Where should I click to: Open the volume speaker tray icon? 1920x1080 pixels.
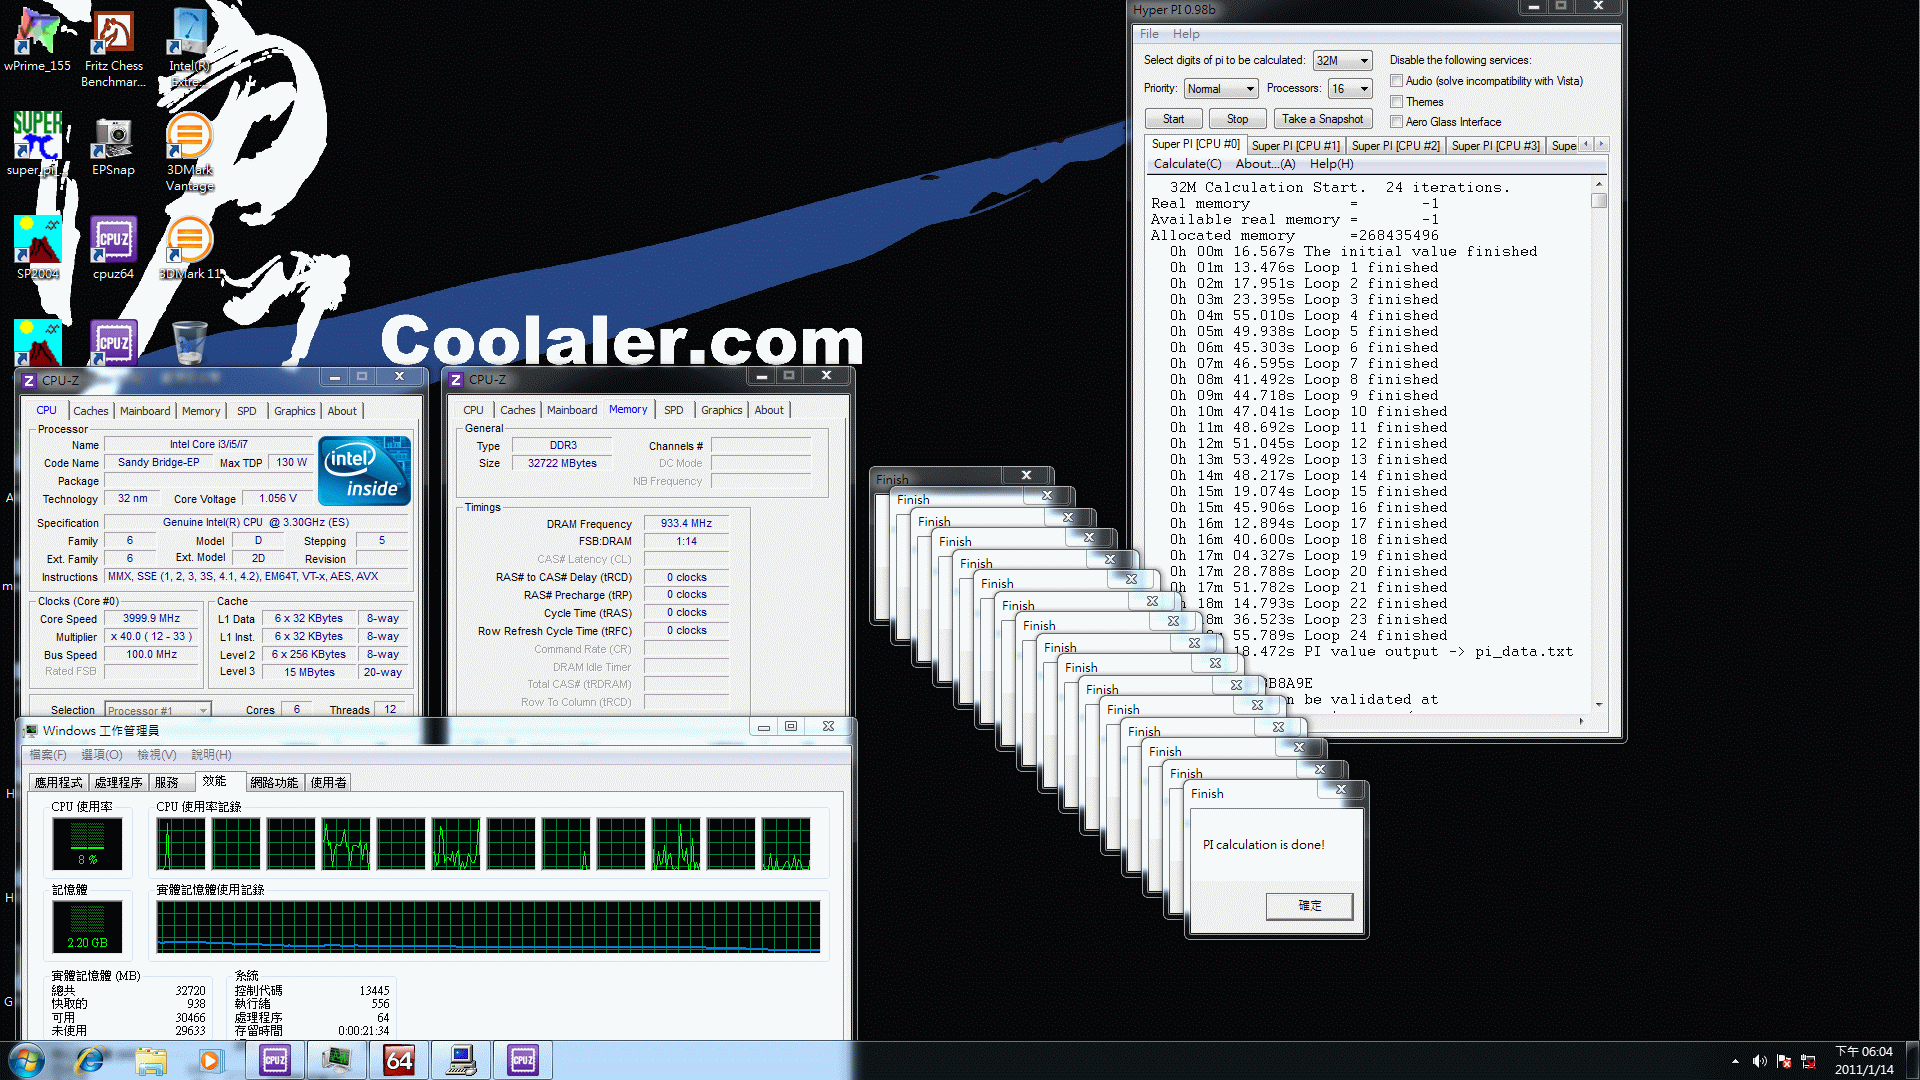[1759, 1061]
